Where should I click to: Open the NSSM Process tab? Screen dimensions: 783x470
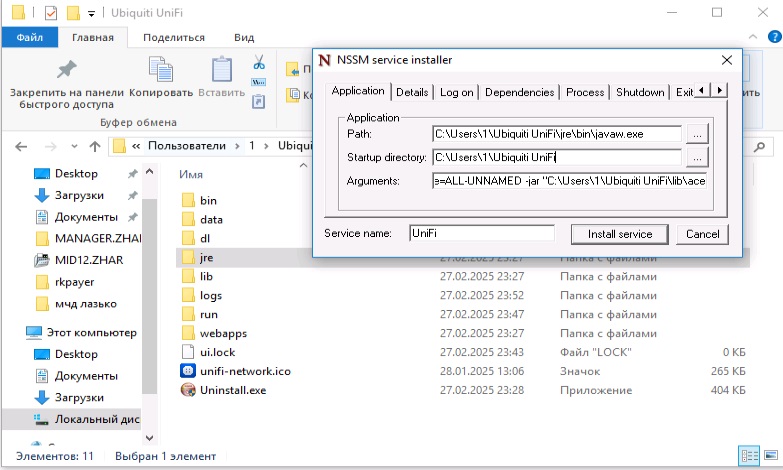coord(585,92)
